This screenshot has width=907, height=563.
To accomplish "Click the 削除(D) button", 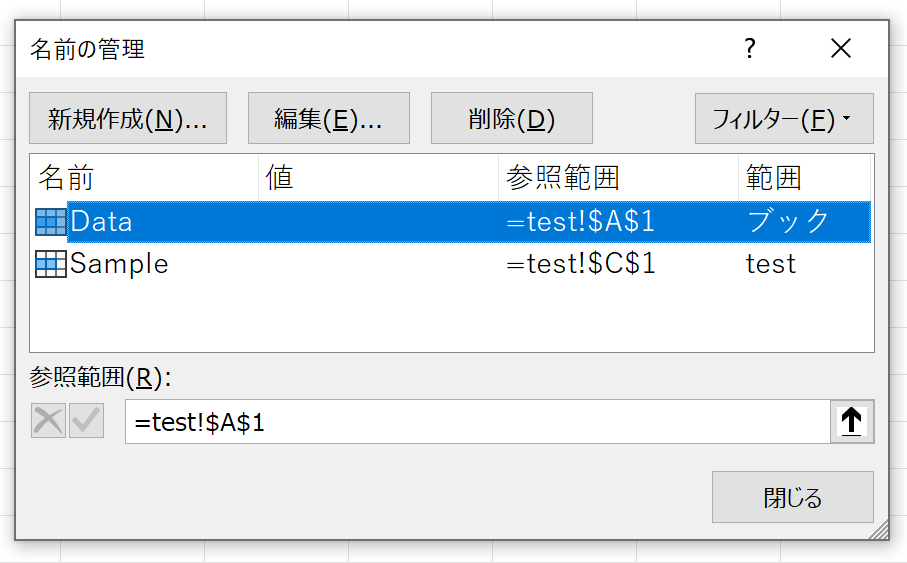I will coord(511,118).
